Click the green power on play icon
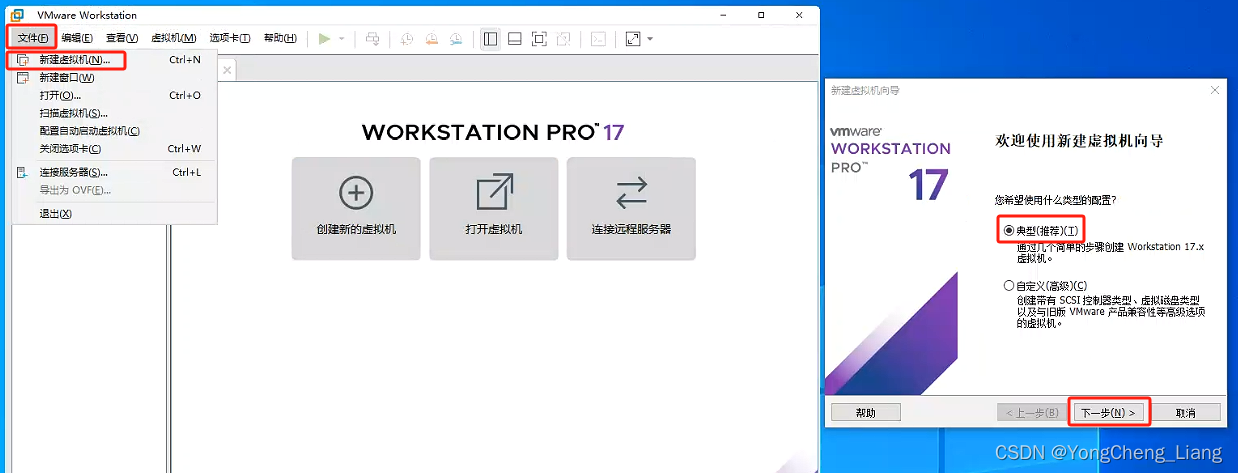 click(x=324, y=38)
